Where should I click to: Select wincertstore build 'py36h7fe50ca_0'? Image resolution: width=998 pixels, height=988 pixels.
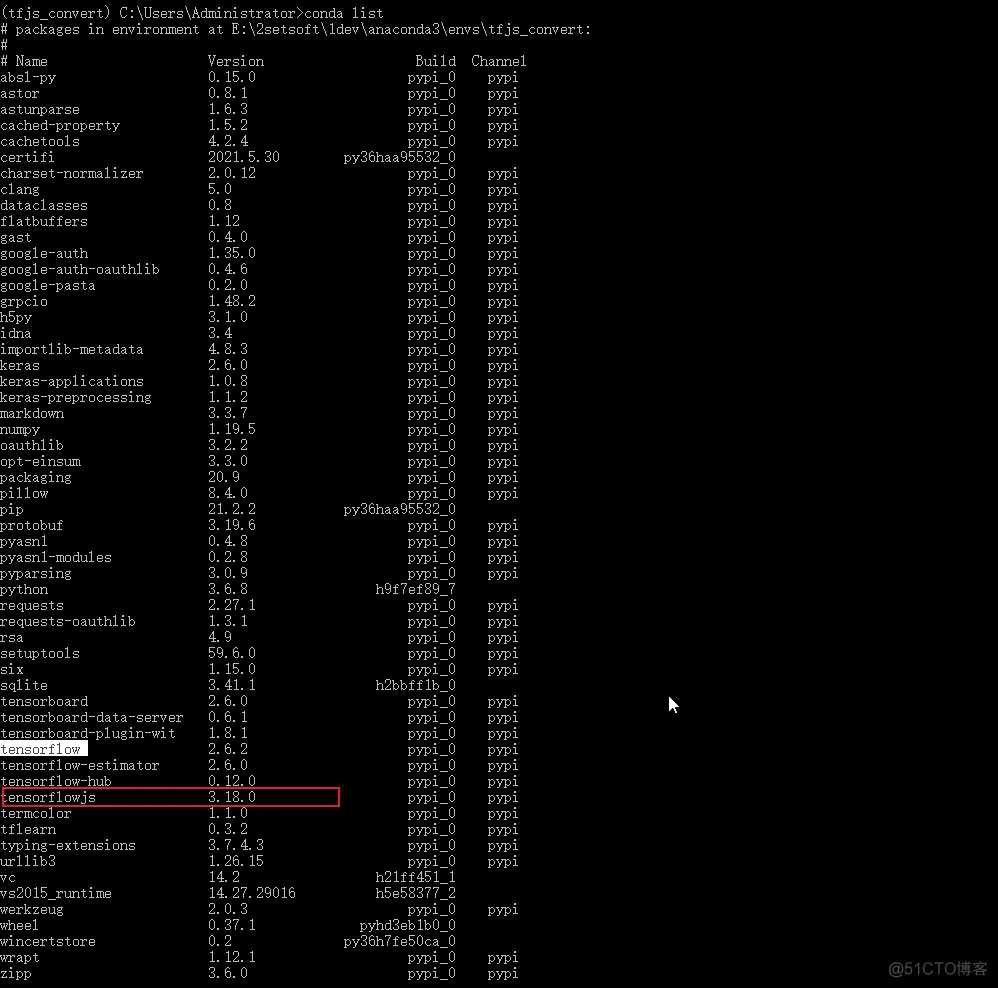pyautogui.click(x=400, y=942)
